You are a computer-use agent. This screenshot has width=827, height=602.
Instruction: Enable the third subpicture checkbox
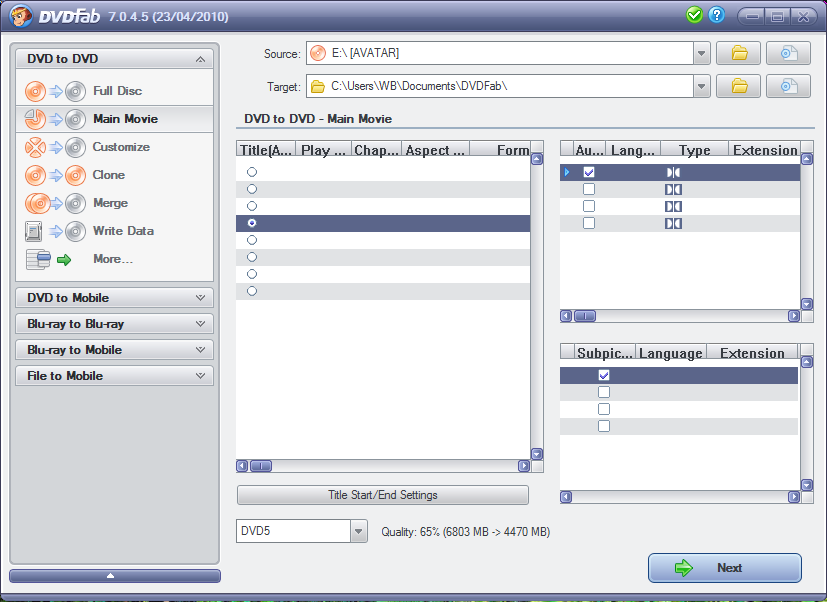604,409
